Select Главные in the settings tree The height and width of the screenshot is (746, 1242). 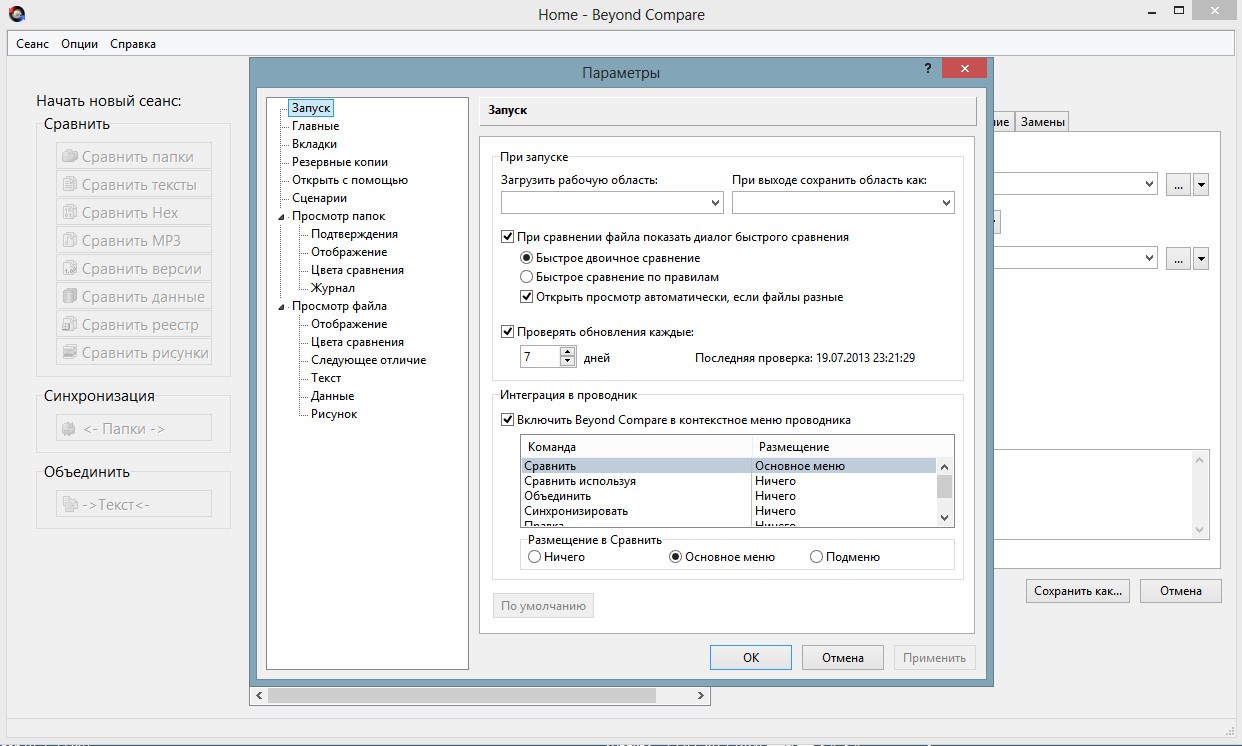315,126
